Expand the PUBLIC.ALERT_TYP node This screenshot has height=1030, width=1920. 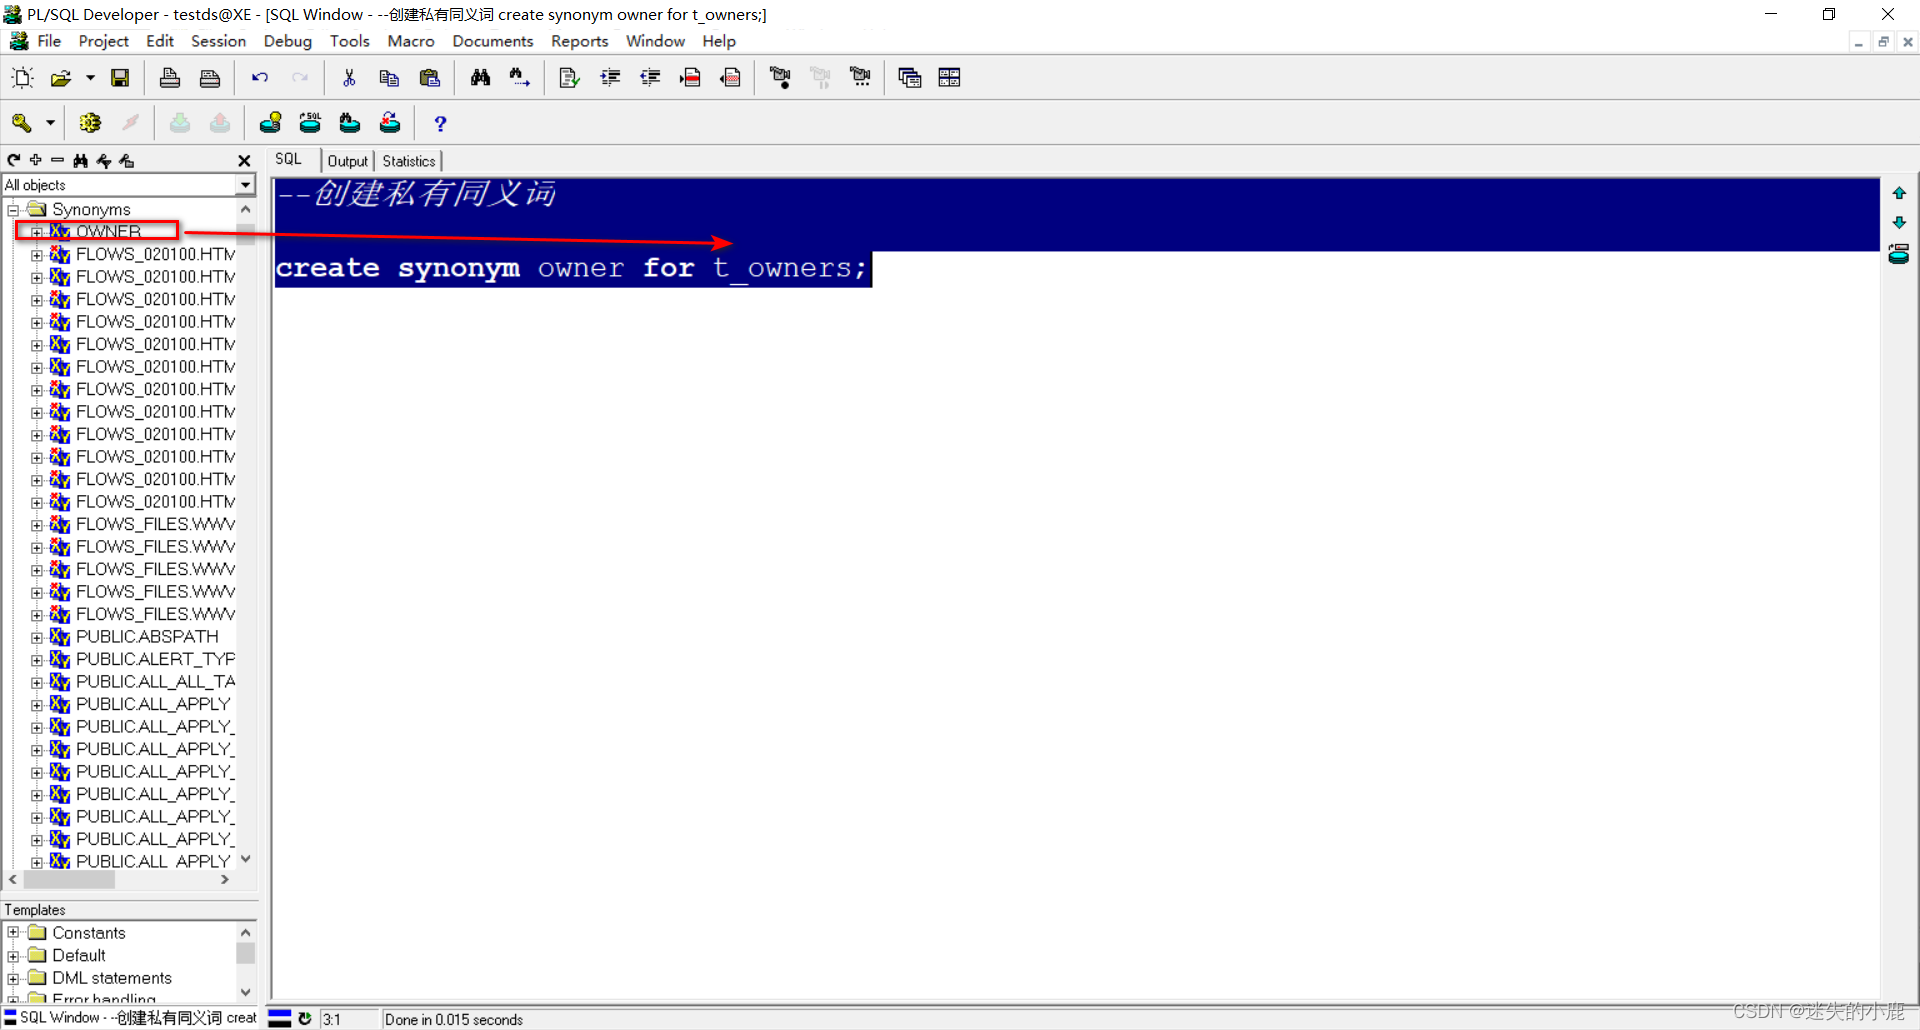click(x=37, y=660)
